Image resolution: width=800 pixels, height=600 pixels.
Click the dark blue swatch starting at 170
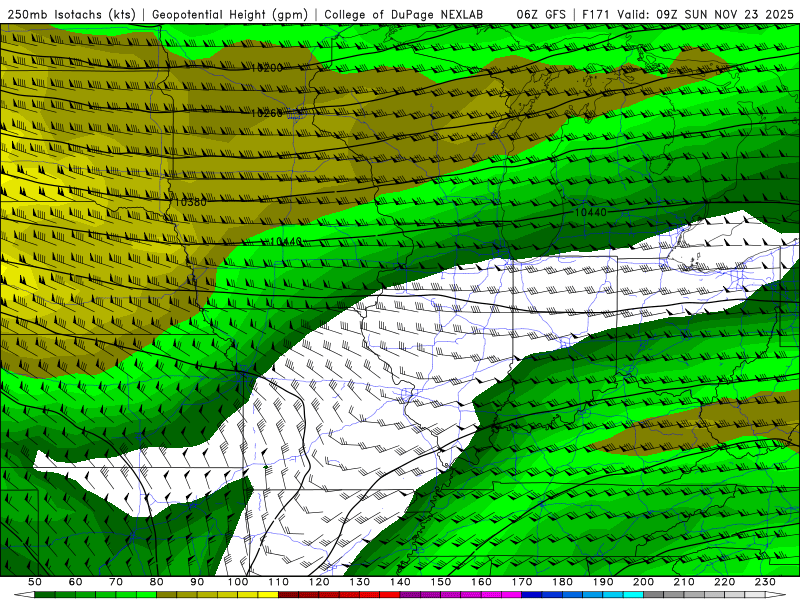(532, 594)
